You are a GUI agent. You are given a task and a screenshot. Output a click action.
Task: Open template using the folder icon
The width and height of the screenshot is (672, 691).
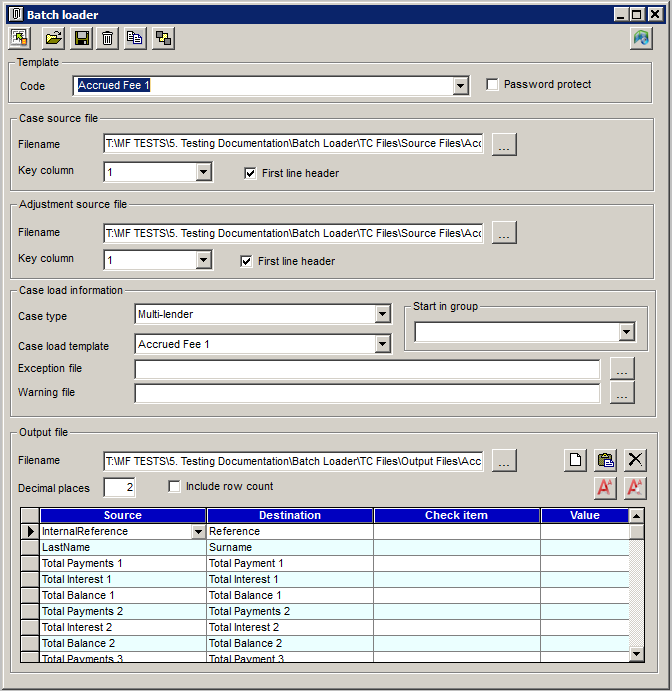click(x=53, y=38)
